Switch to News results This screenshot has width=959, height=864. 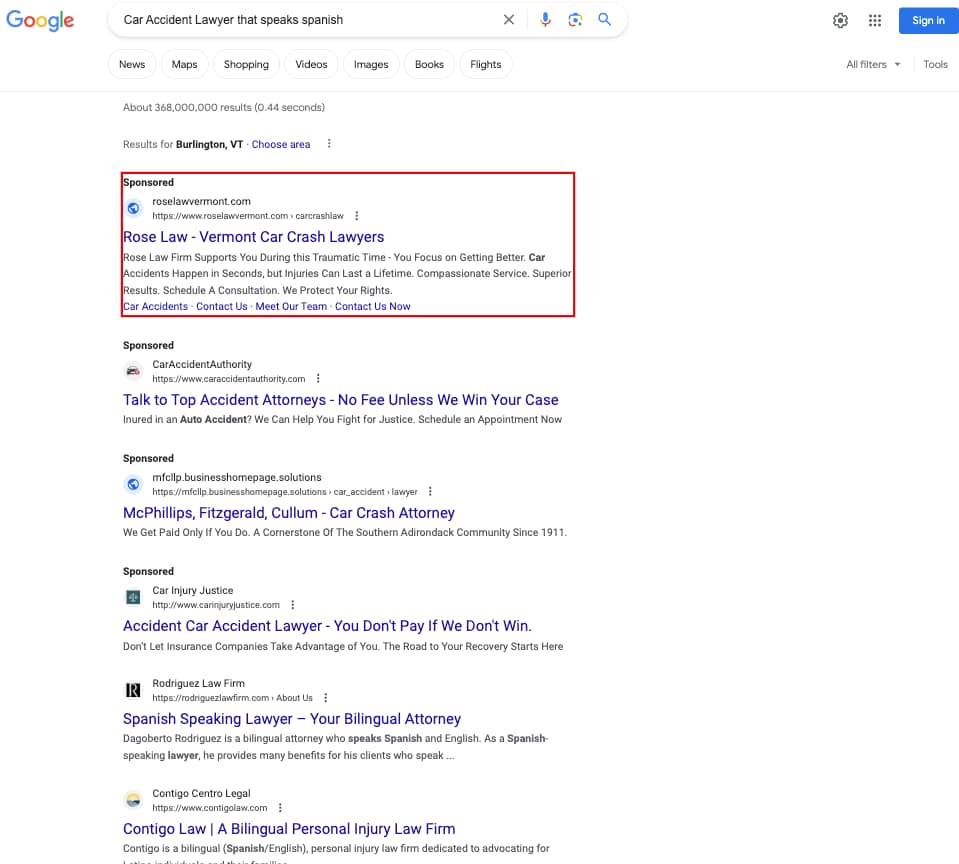pos(132,64)
